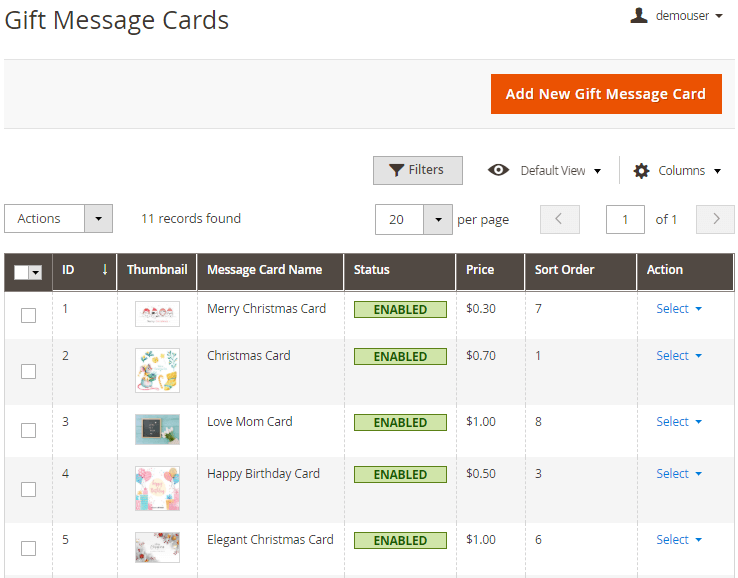This screenshot has height=578, width=738.
Task: Sort by the Sort Order column header
Action: click(581, 272)
